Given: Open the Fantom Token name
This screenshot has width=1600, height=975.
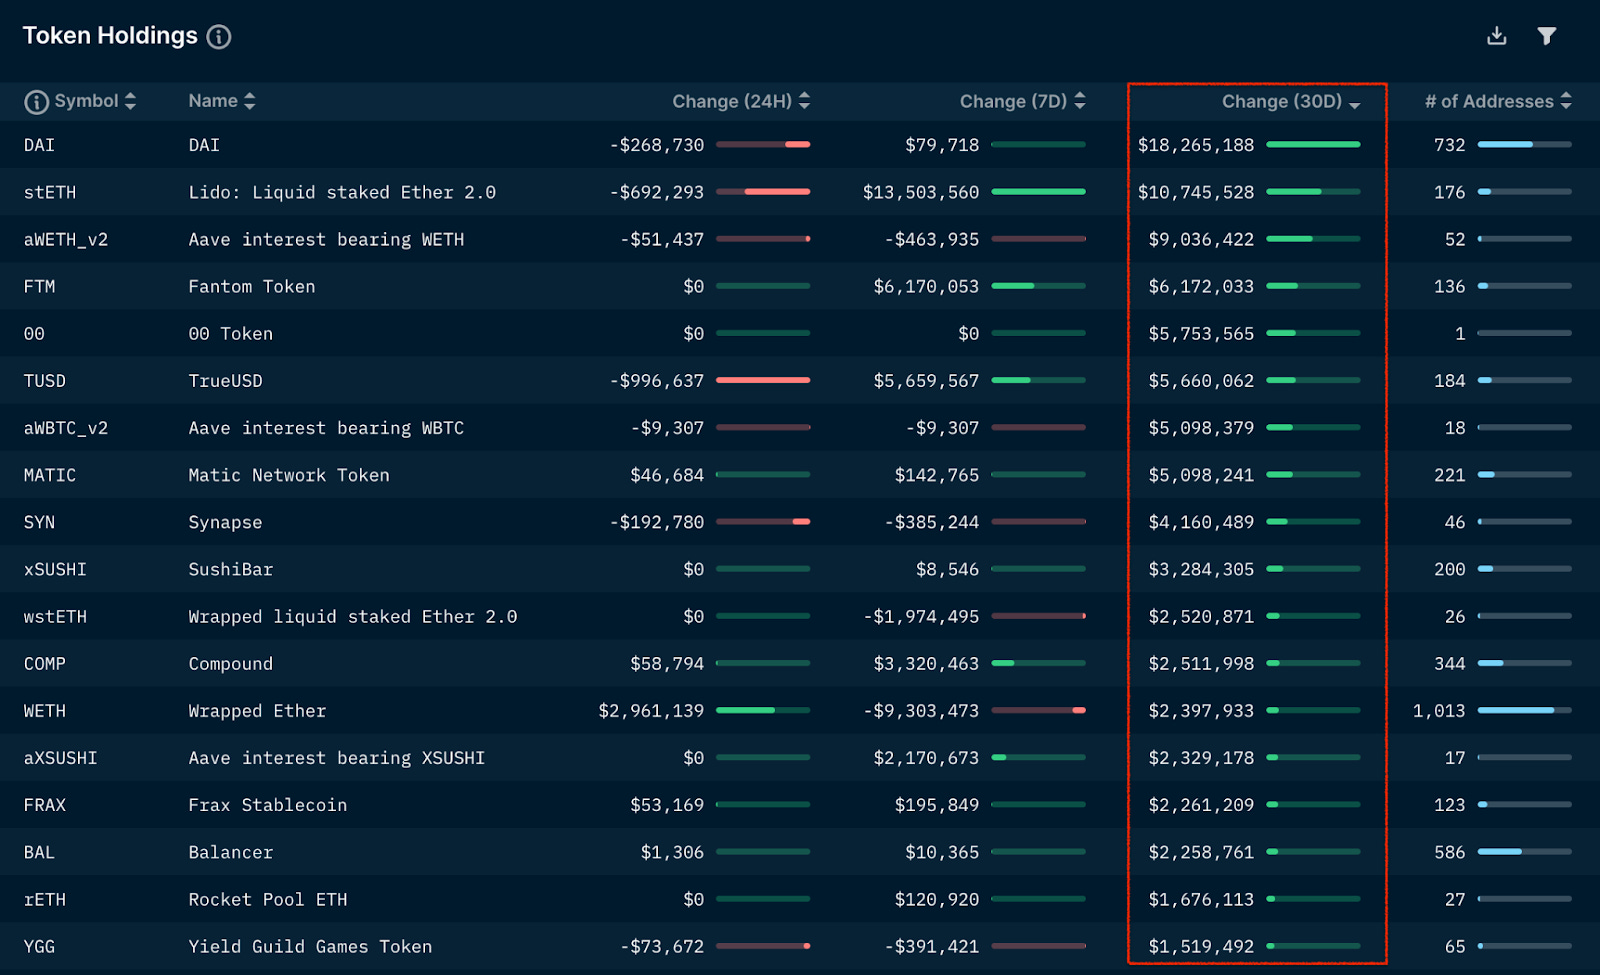Looking at the screenshot, I should 252,286.
